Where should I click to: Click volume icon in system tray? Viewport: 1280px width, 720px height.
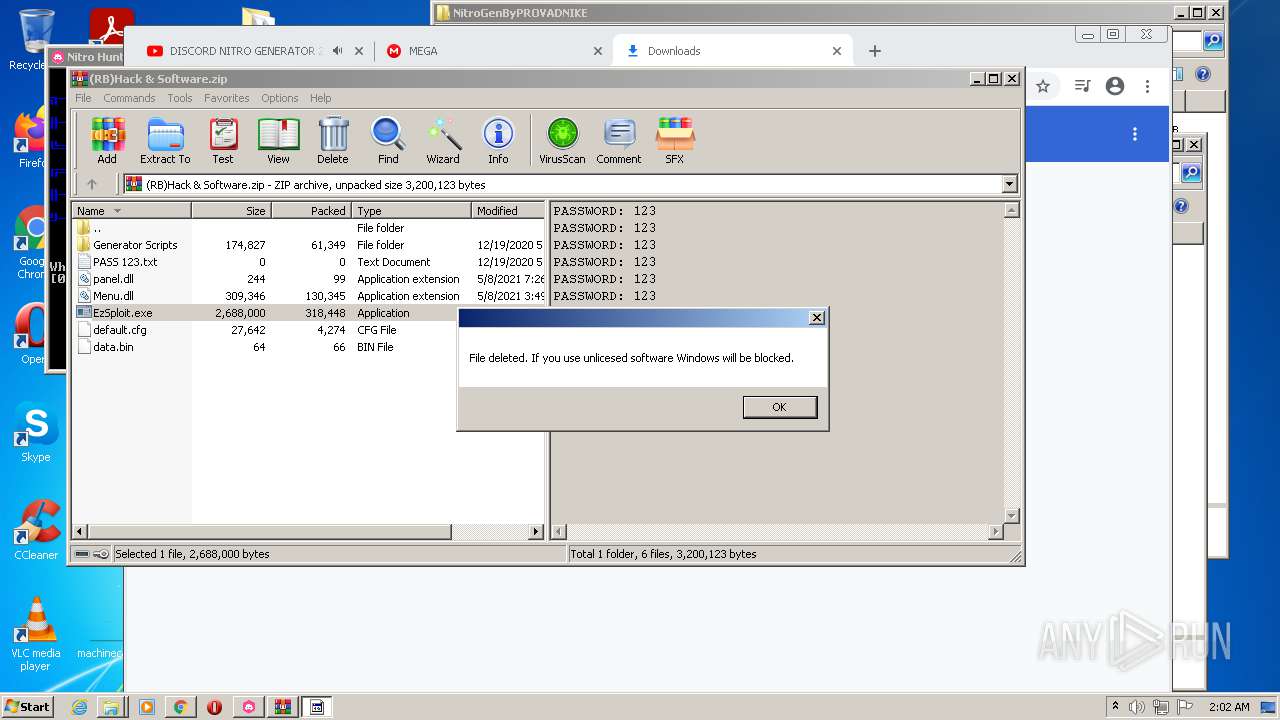[x=1137, y=707]
